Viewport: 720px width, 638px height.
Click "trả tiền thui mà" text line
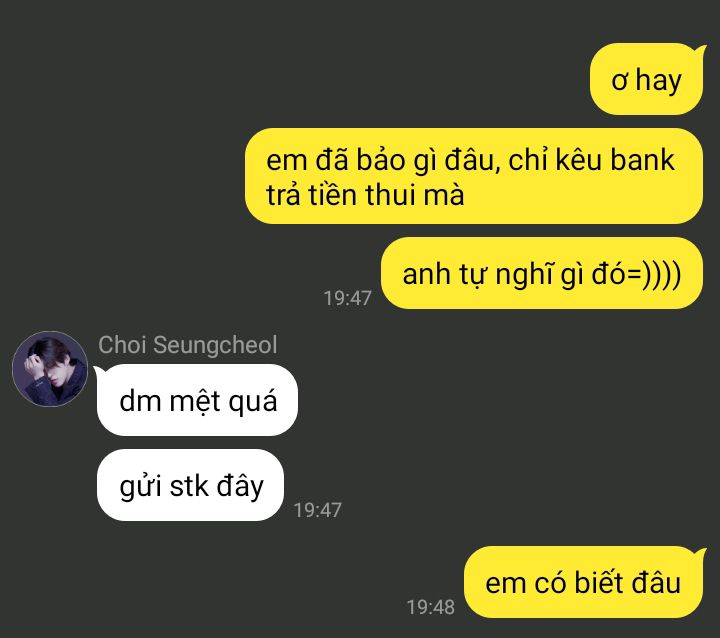pyautogui.click(x=365, y=194)
